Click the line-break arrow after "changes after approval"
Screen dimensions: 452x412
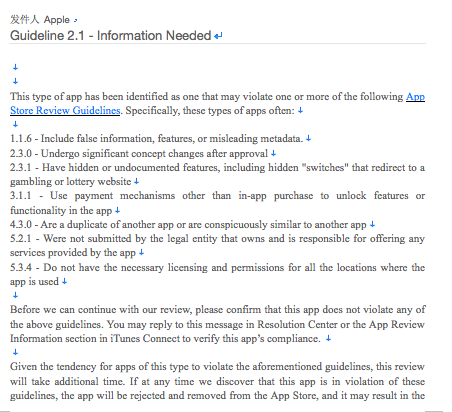tap(273, 153)
